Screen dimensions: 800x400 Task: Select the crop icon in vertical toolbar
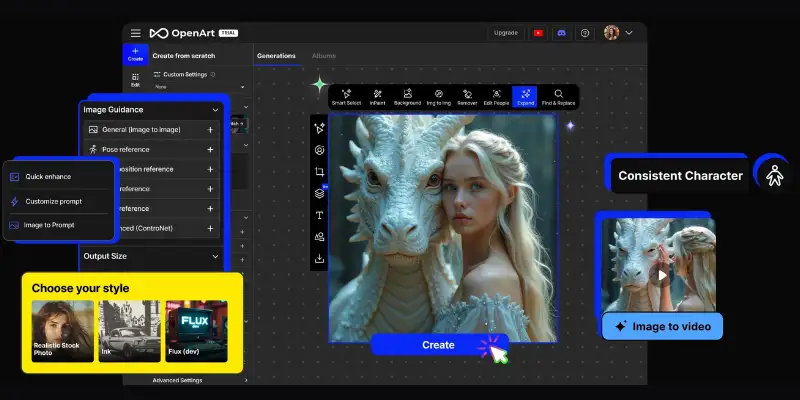[x=319, y=172]
